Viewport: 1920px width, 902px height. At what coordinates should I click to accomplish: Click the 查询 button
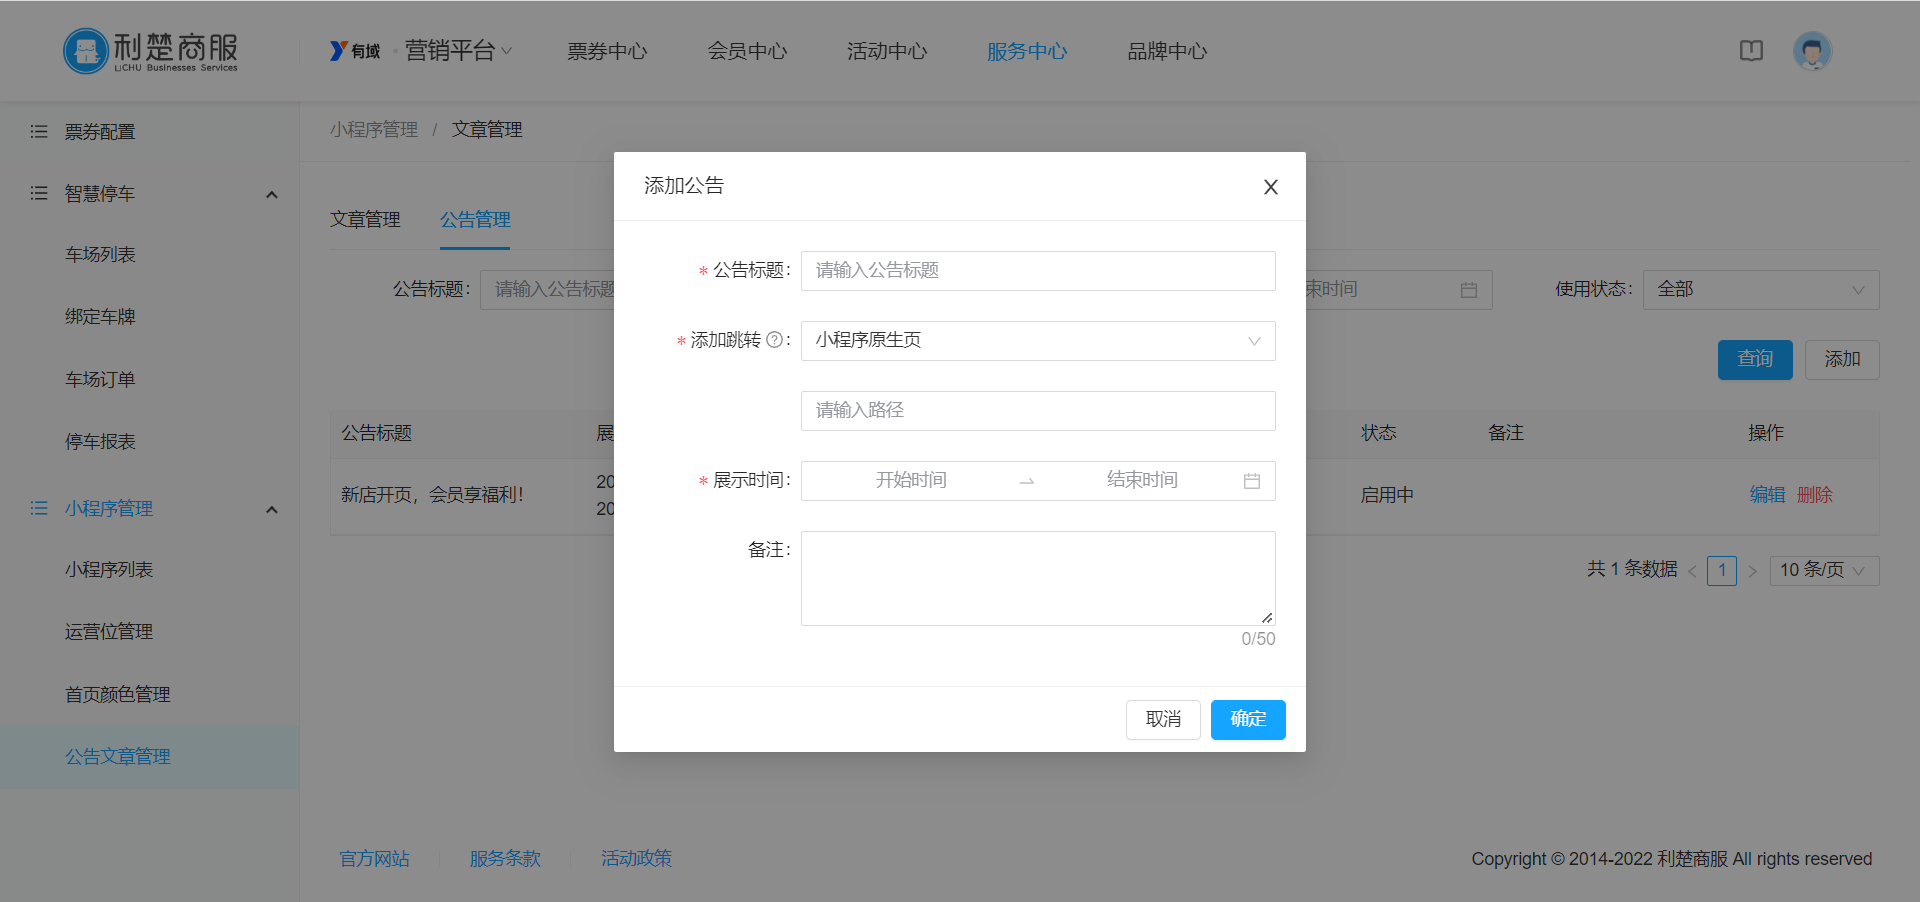(x=1755, y=360)
